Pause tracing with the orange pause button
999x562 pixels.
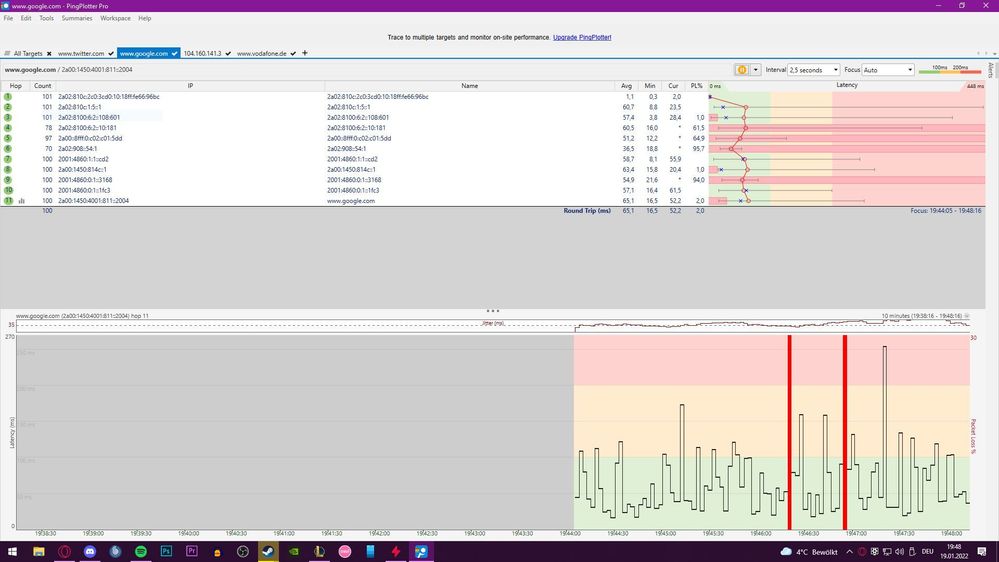pos(742,70)
